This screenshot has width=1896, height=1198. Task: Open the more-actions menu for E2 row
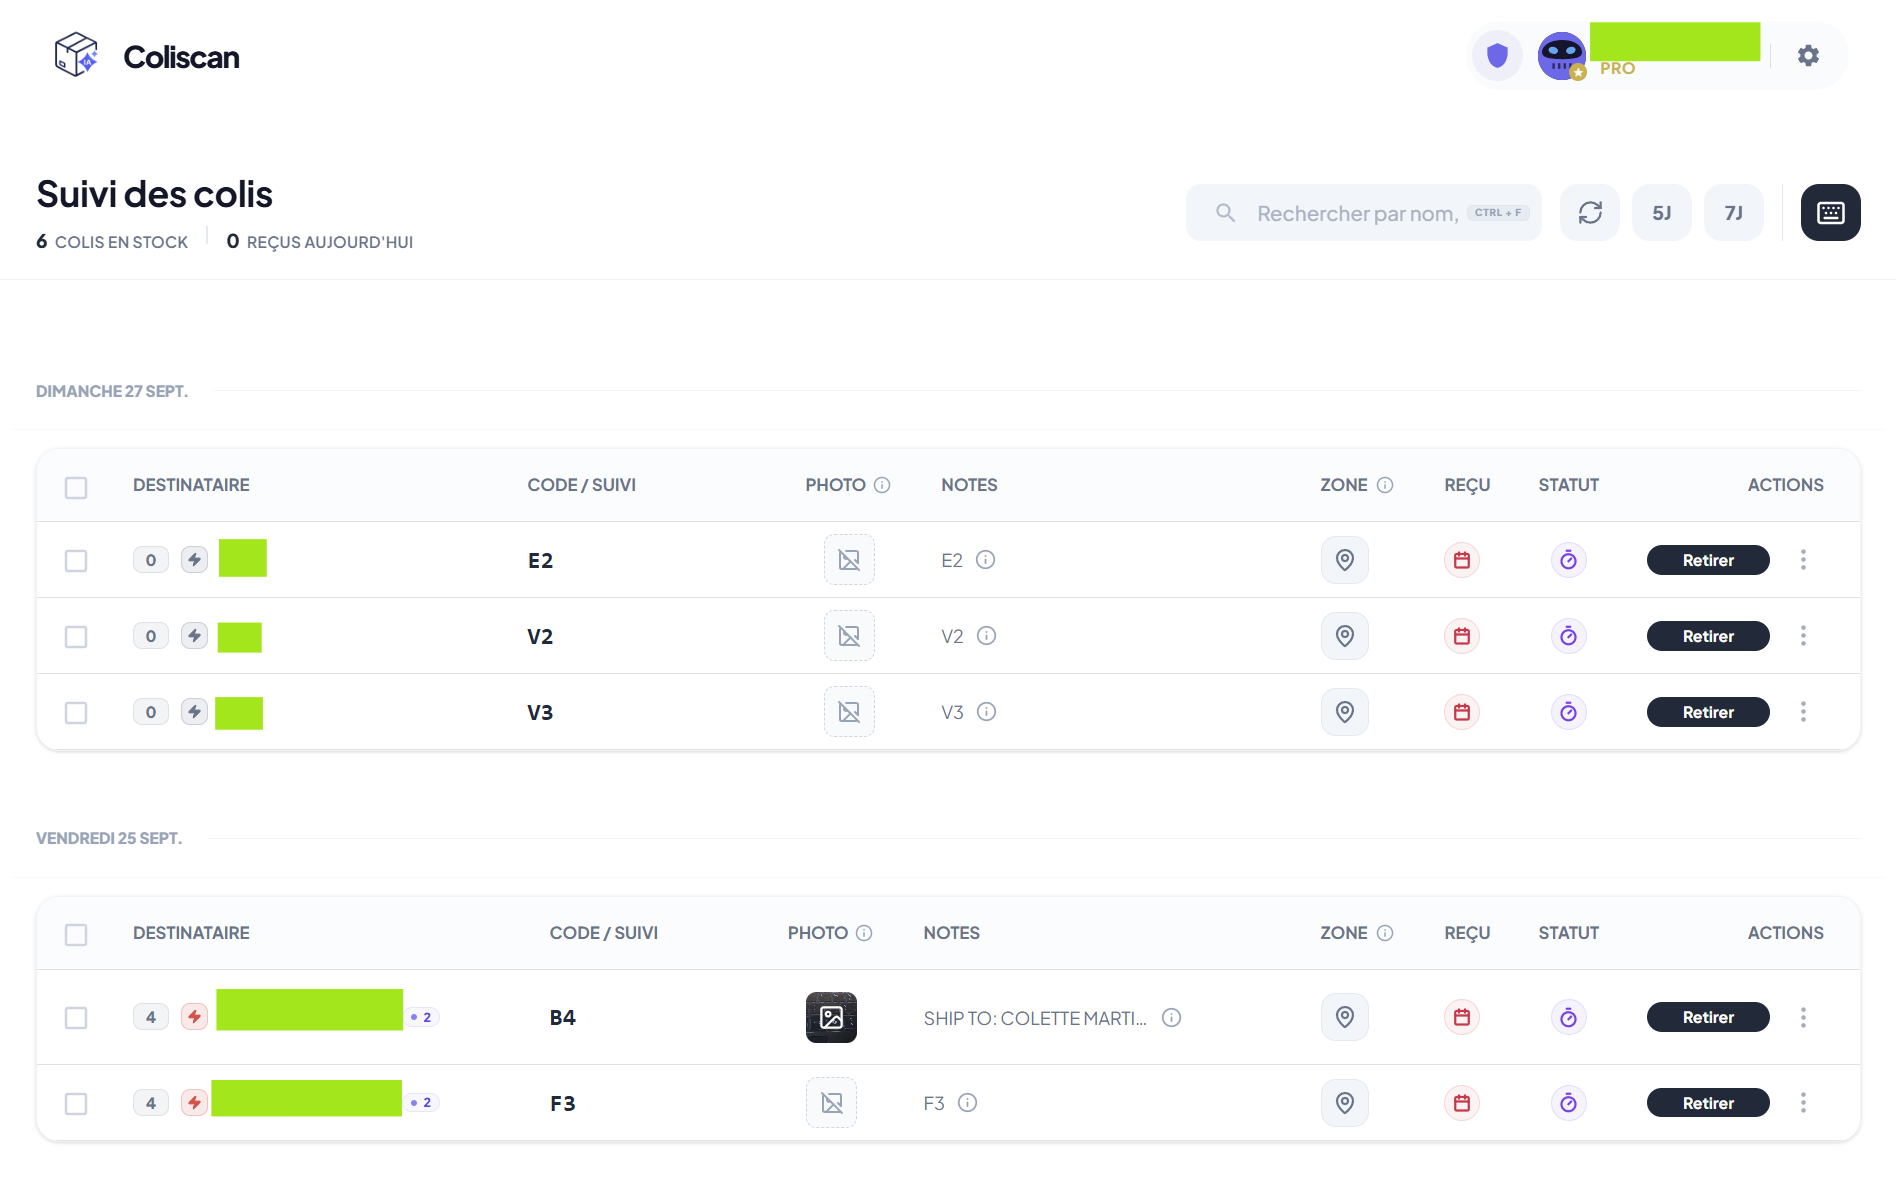pos(1803,560)
